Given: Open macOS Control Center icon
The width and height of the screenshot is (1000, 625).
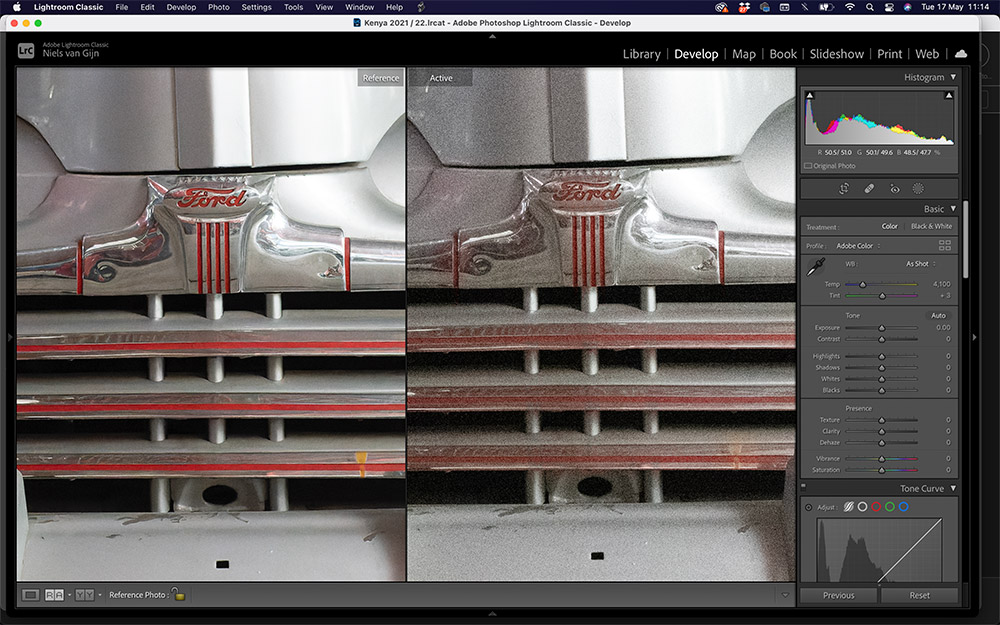Looking at the screenshot, I should [x=889, y=7].
